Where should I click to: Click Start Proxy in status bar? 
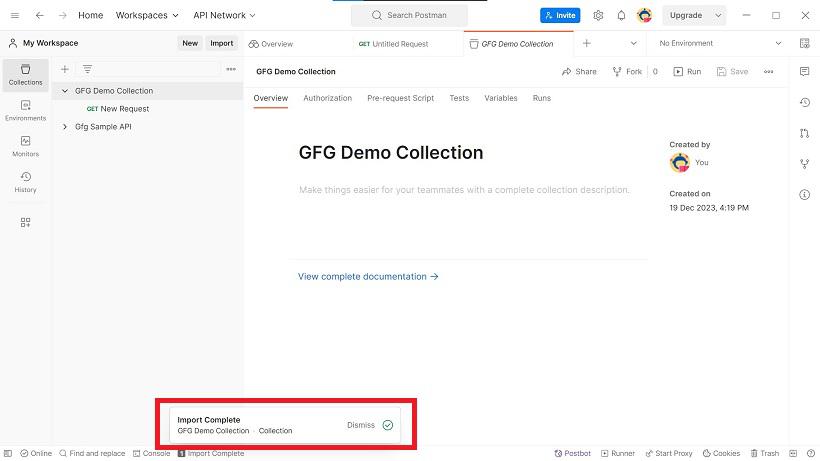669,453
